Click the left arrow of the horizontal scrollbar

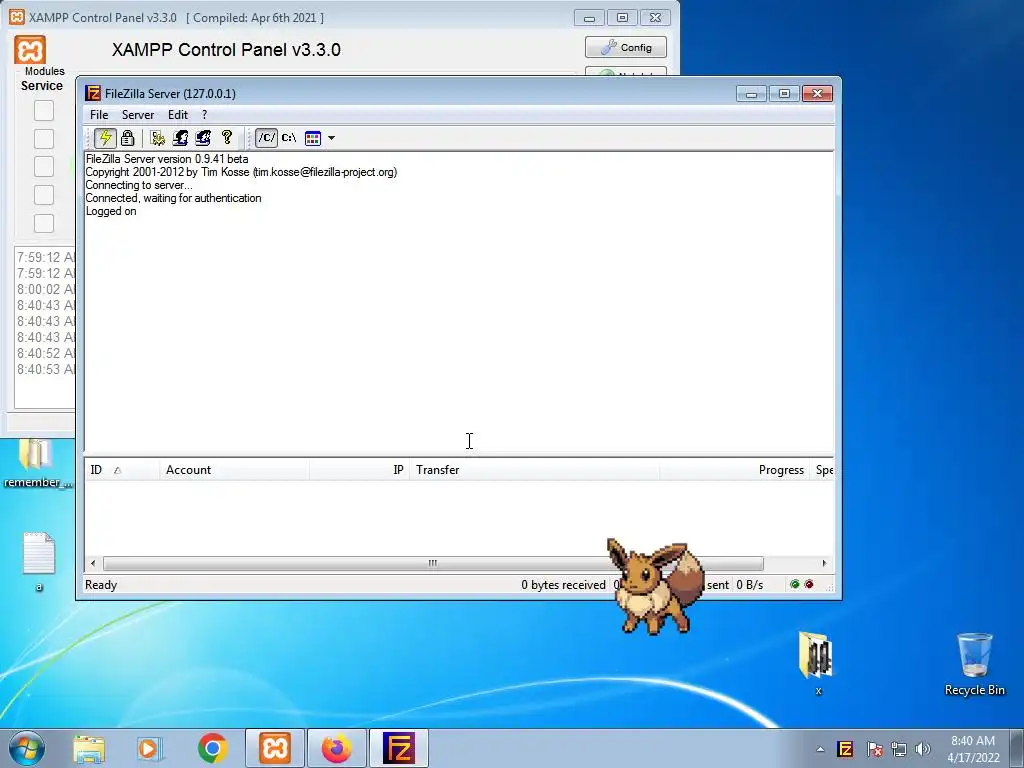pyautogui.click(x=93, y=563)
